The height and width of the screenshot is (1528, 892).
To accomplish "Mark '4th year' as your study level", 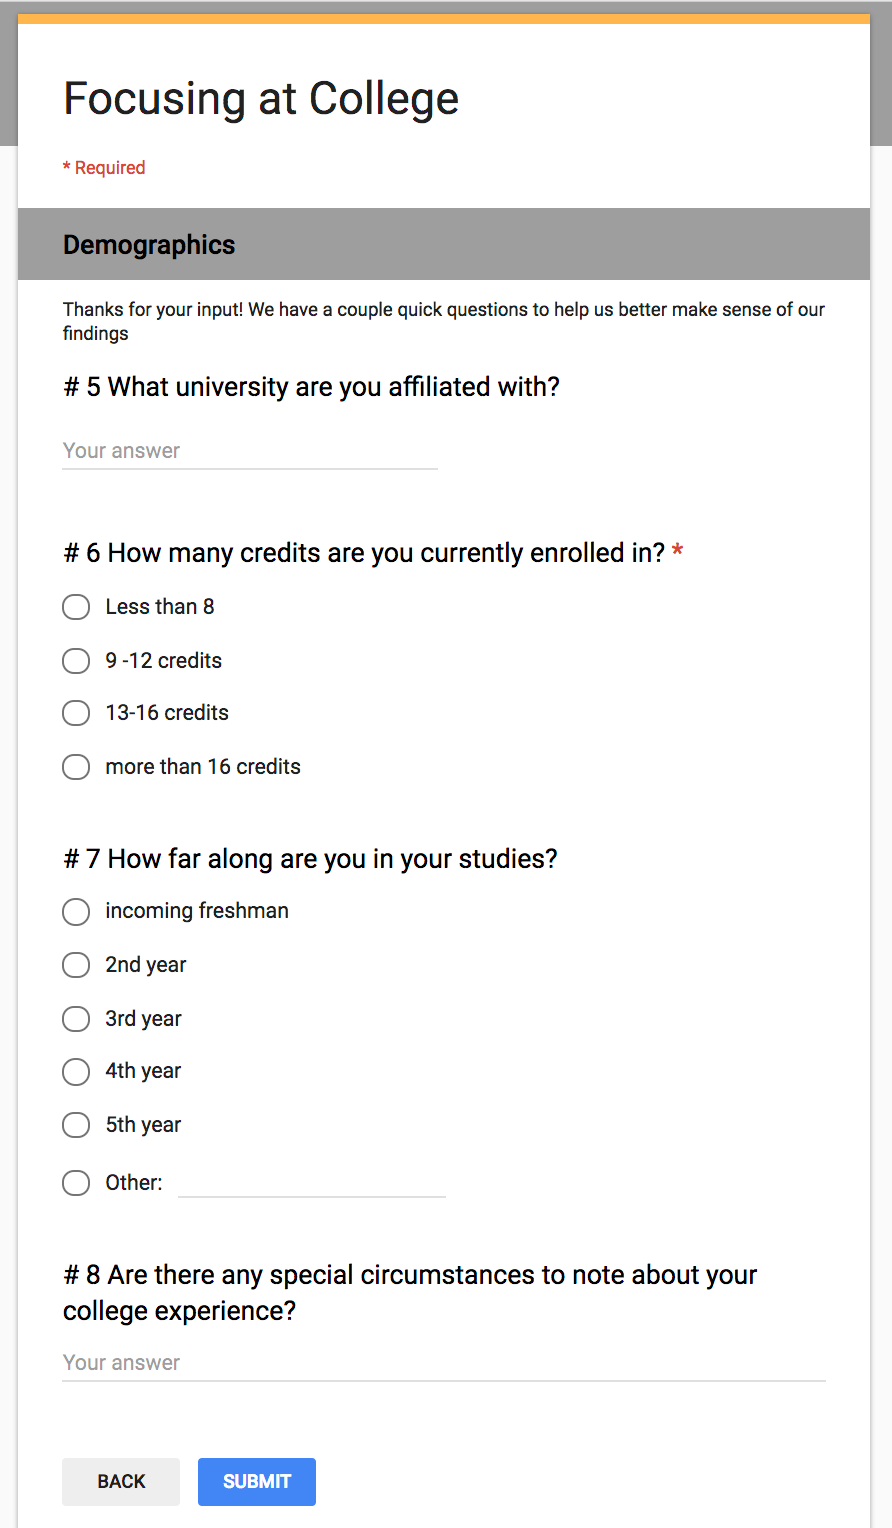I will coord(76,1071).
